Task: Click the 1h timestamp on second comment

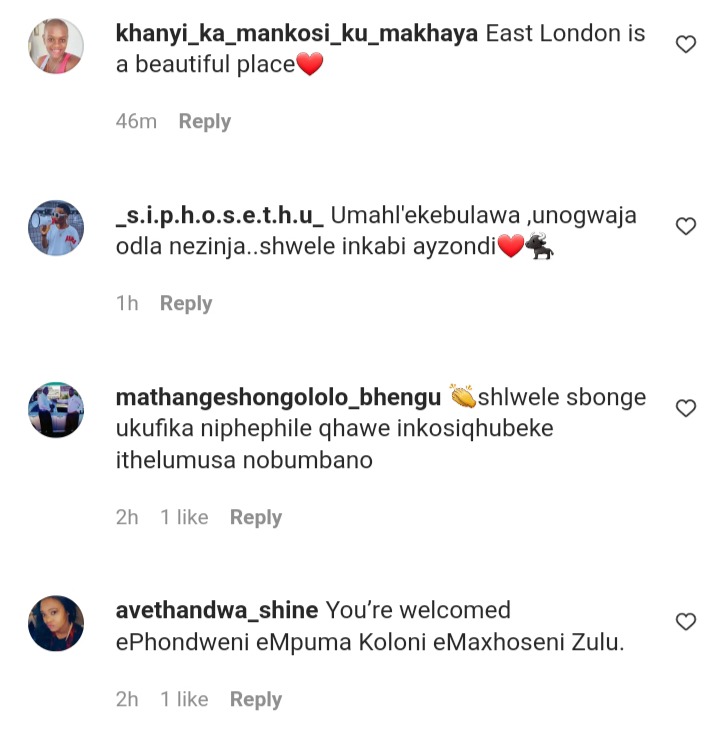Action: click(x=127, y=304)
